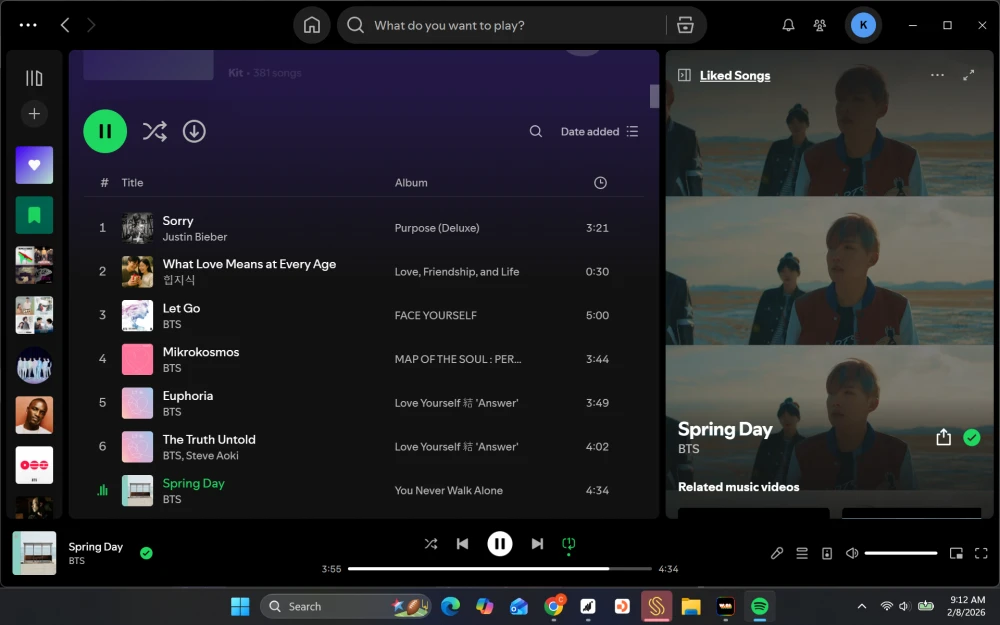Click the Browse icon in search bar
The height and width of the screenshot is (625, 1000).
click(x=685, y=25)
